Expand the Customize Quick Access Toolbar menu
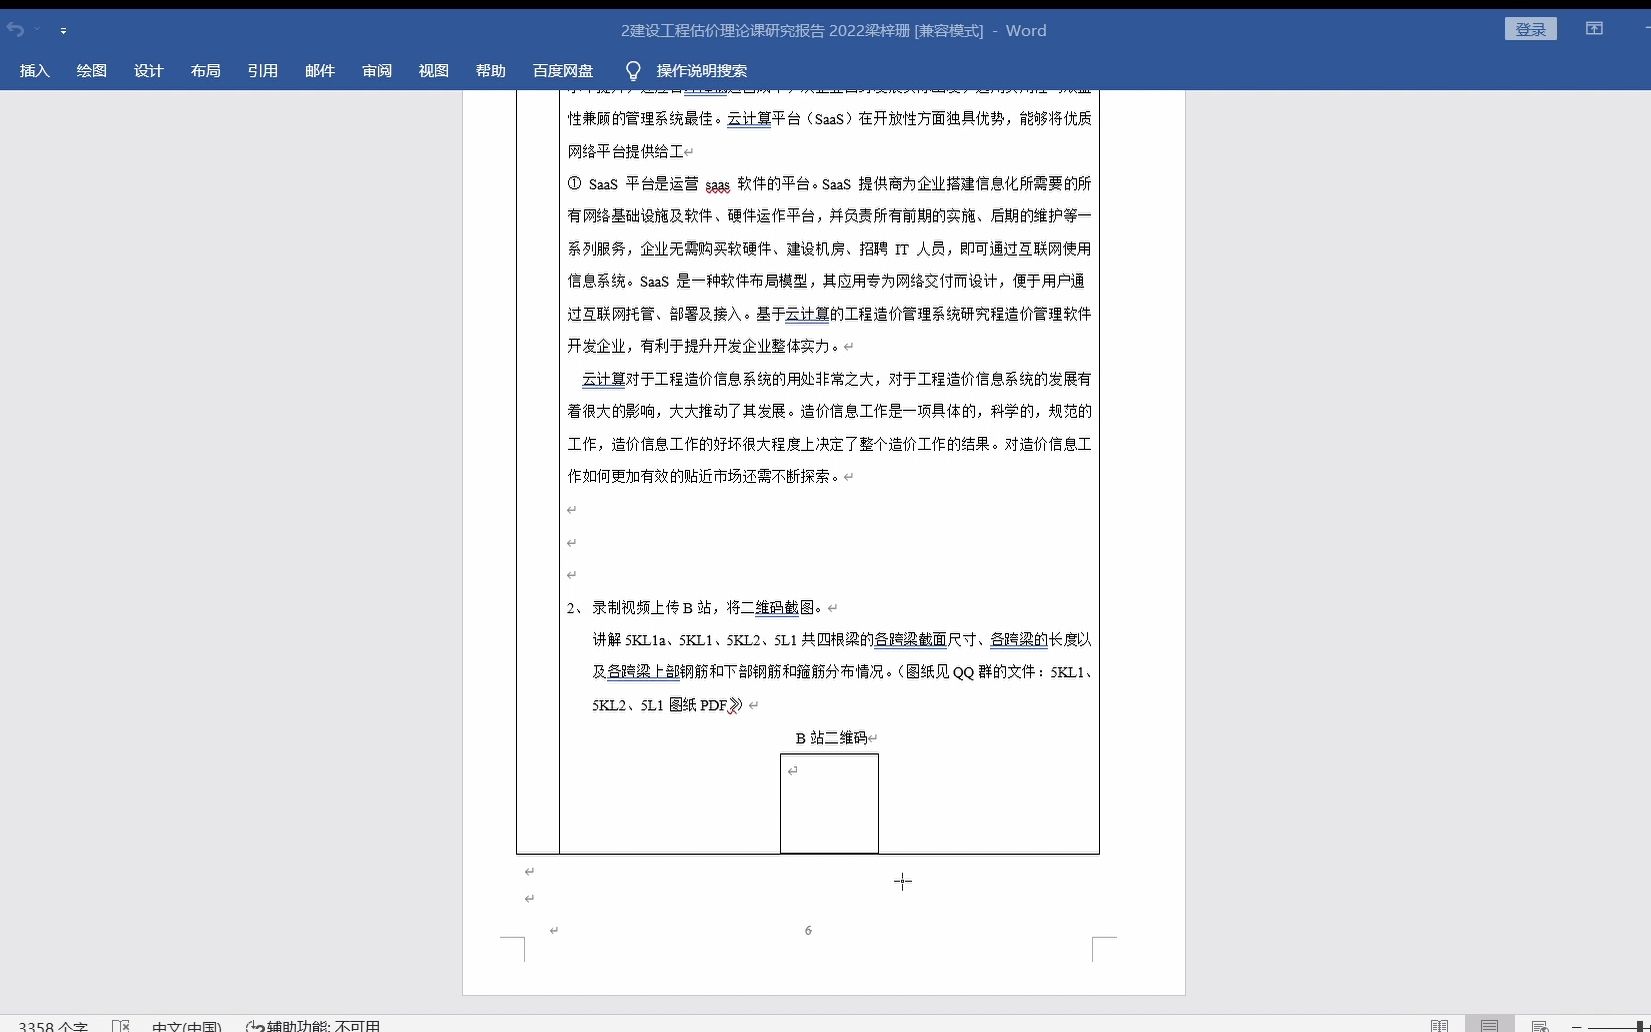The image size is (1651, 1032). (63, 31)
